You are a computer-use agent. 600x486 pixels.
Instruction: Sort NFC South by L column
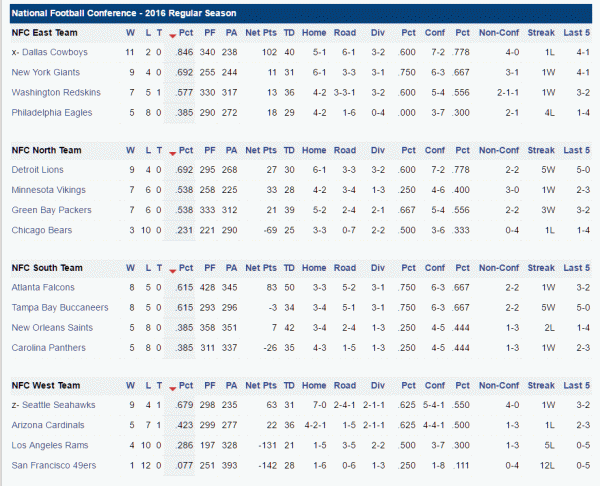tap(148, 268)
